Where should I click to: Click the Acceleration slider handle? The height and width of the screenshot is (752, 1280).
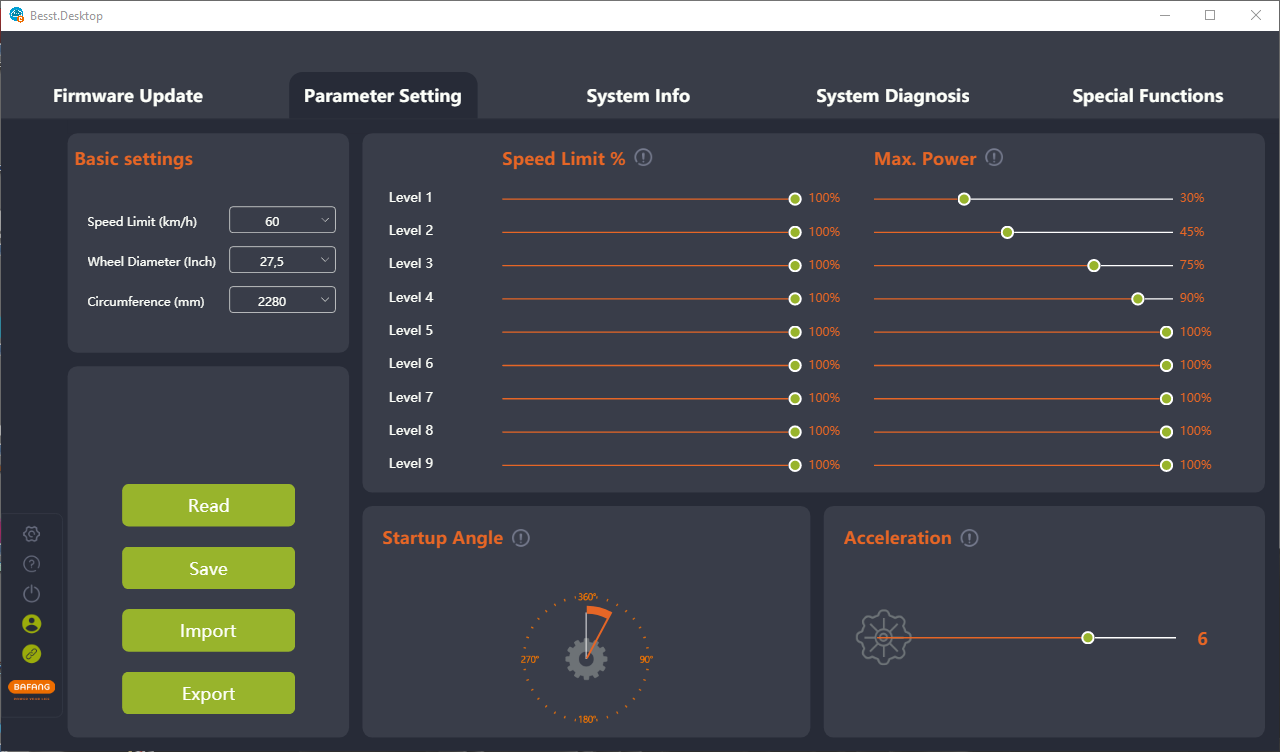tap(1088, 638)
